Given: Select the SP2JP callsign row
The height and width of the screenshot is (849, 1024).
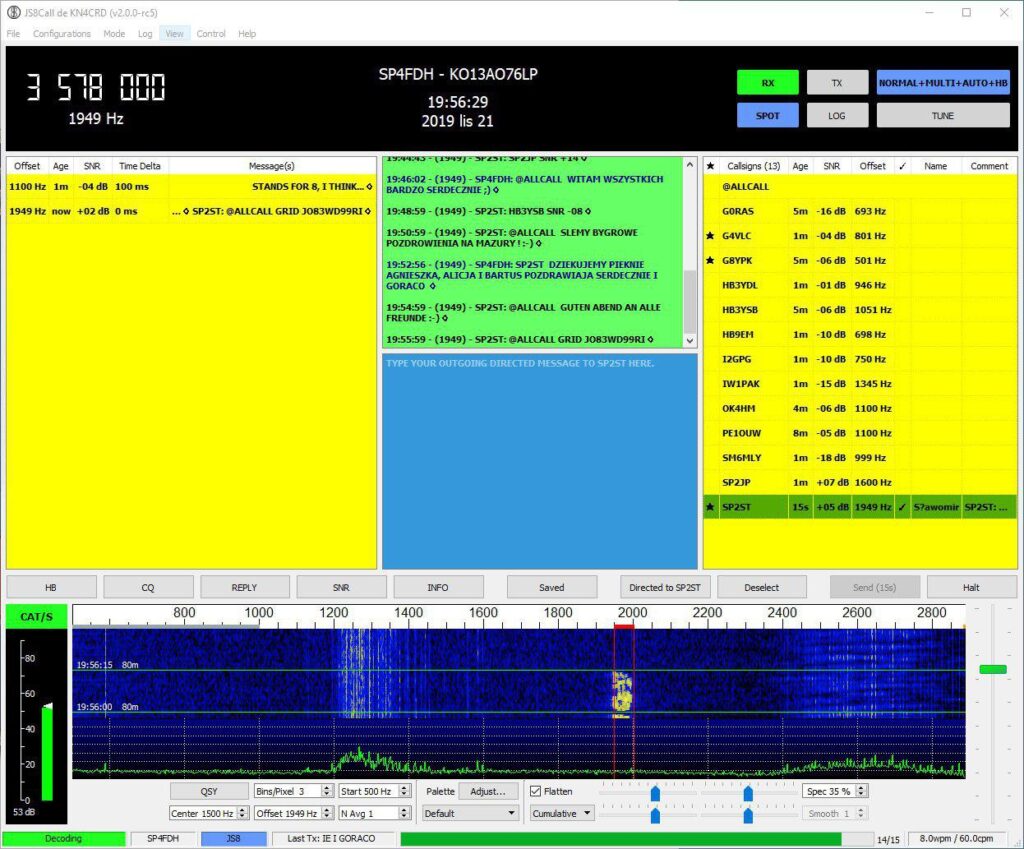Looking at the screenshot, I should pos(859,483).
